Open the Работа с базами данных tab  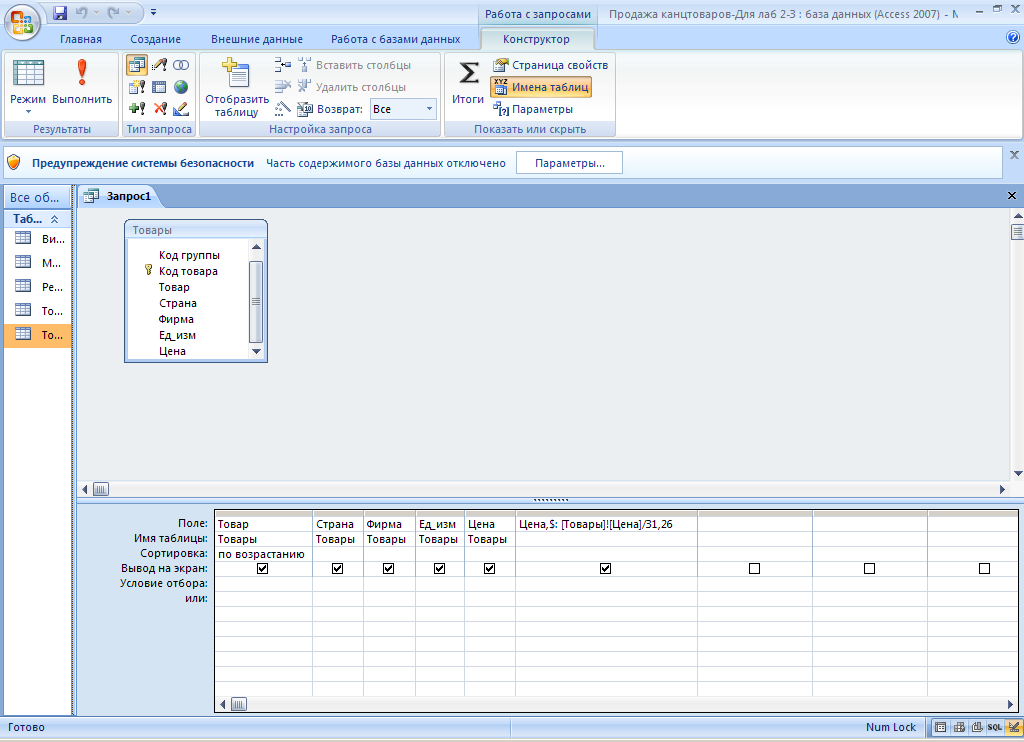[395, 39]
